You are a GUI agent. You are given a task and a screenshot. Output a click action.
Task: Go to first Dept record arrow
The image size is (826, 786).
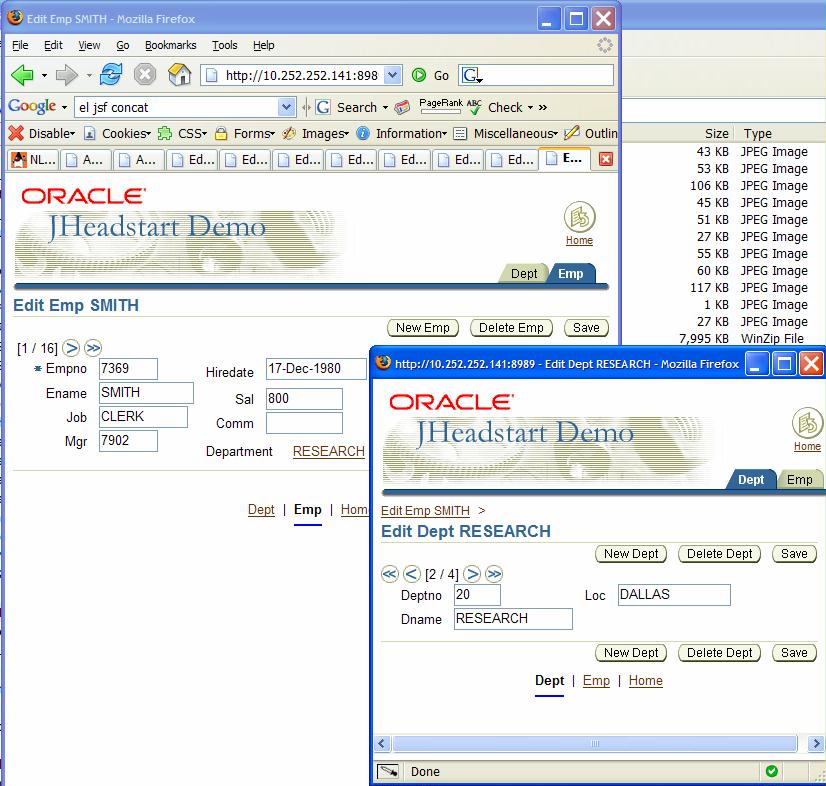pyautogui.click(x=390, y=574)
